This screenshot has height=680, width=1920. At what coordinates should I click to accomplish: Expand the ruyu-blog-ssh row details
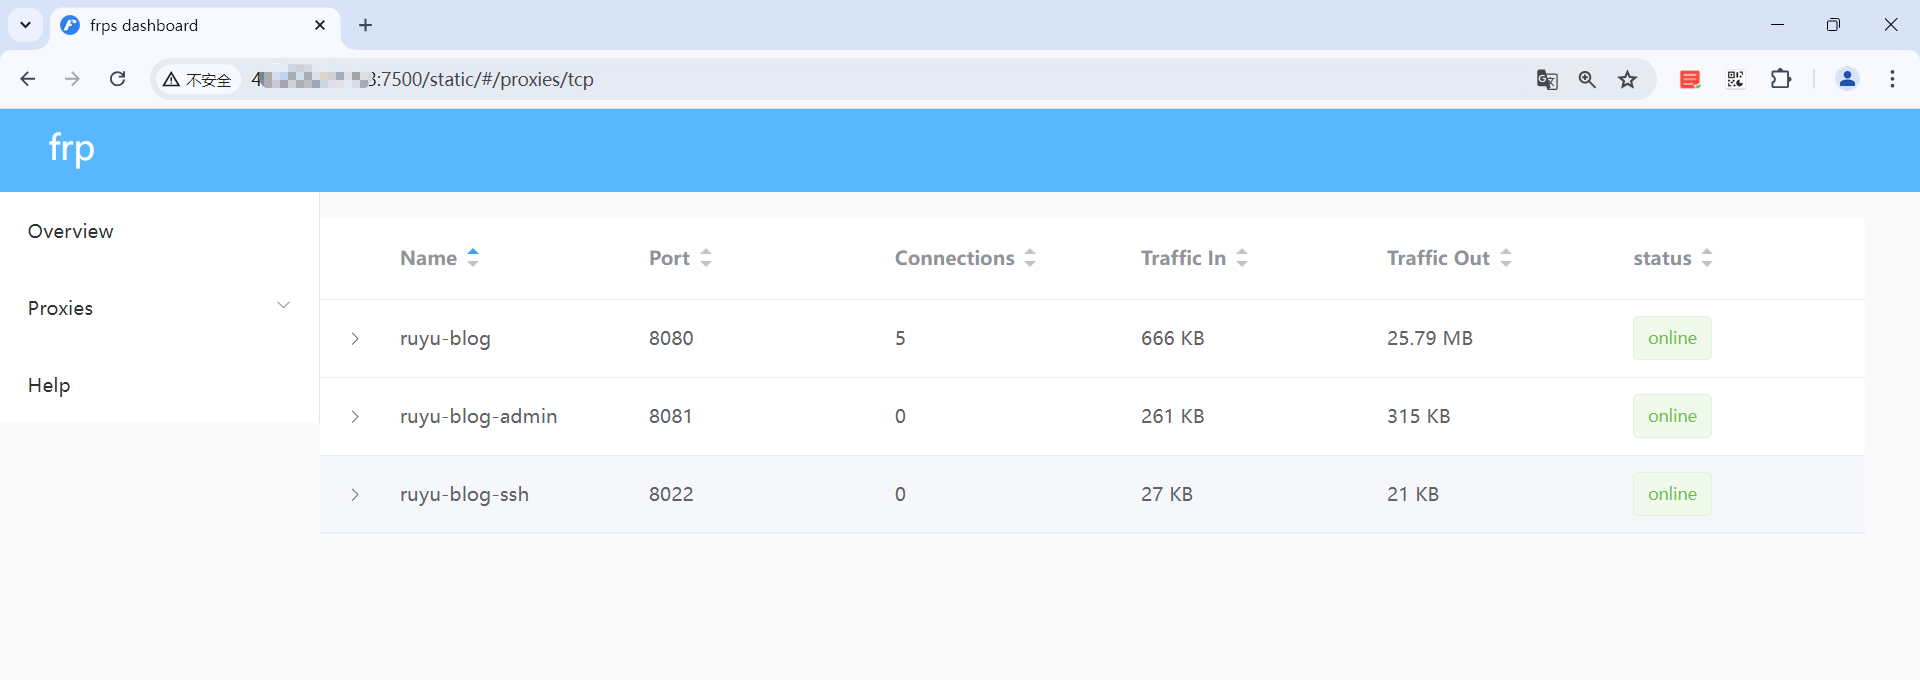tap(355, 495)
